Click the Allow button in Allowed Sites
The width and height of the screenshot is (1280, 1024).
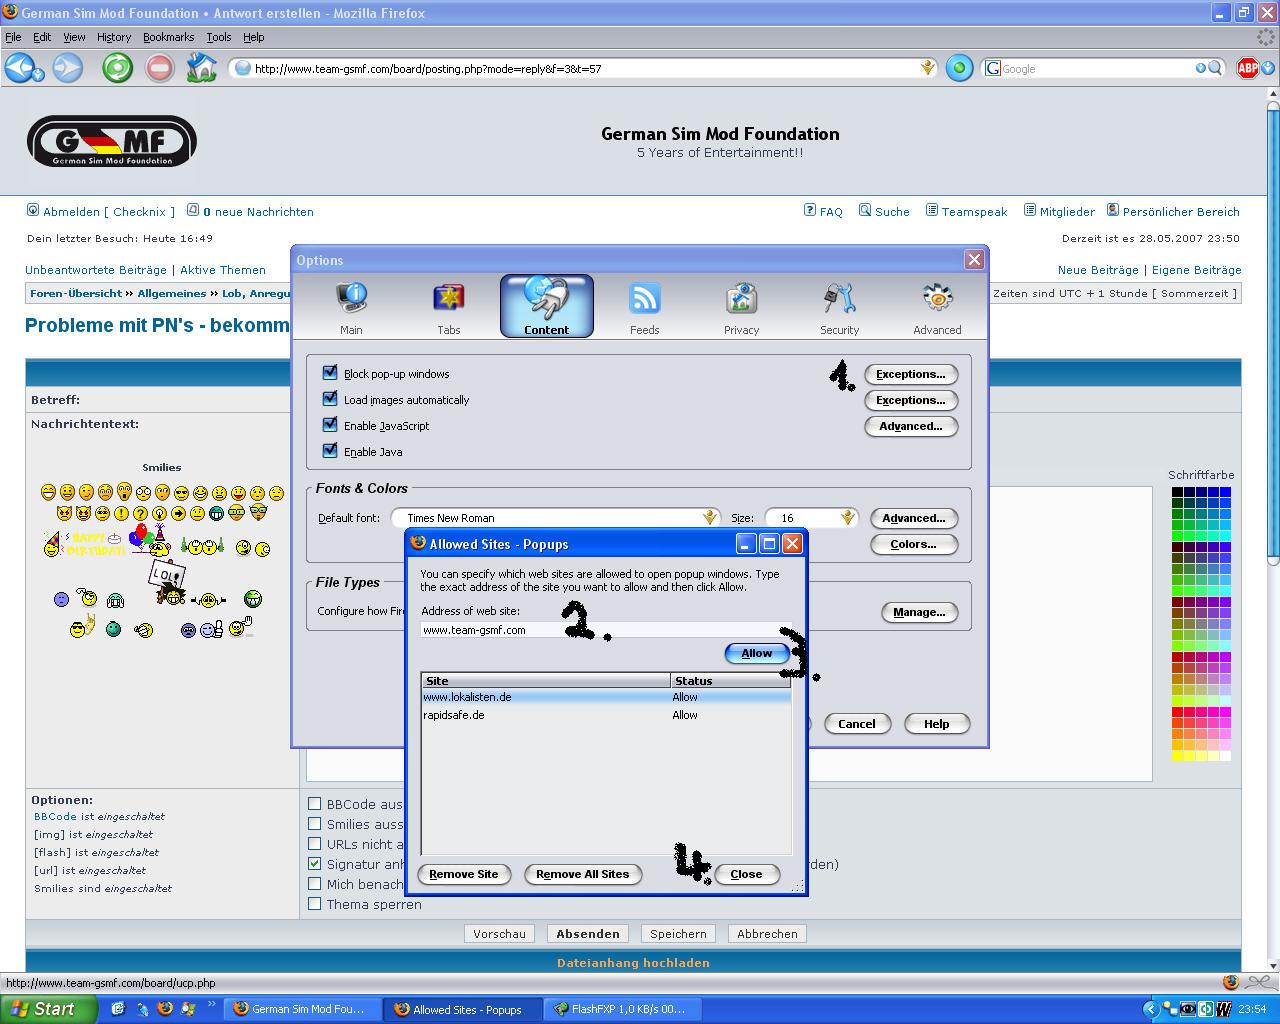click(756, 653)
